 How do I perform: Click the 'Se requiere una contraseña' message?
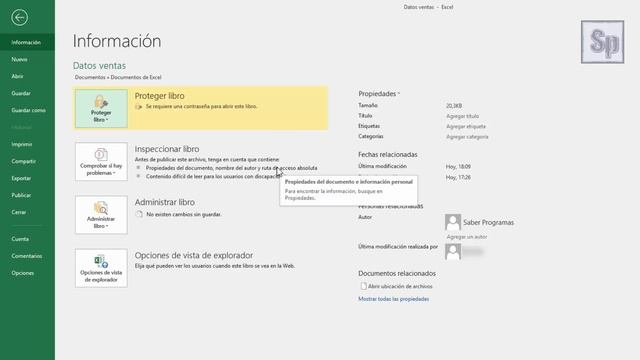point(202,106)
